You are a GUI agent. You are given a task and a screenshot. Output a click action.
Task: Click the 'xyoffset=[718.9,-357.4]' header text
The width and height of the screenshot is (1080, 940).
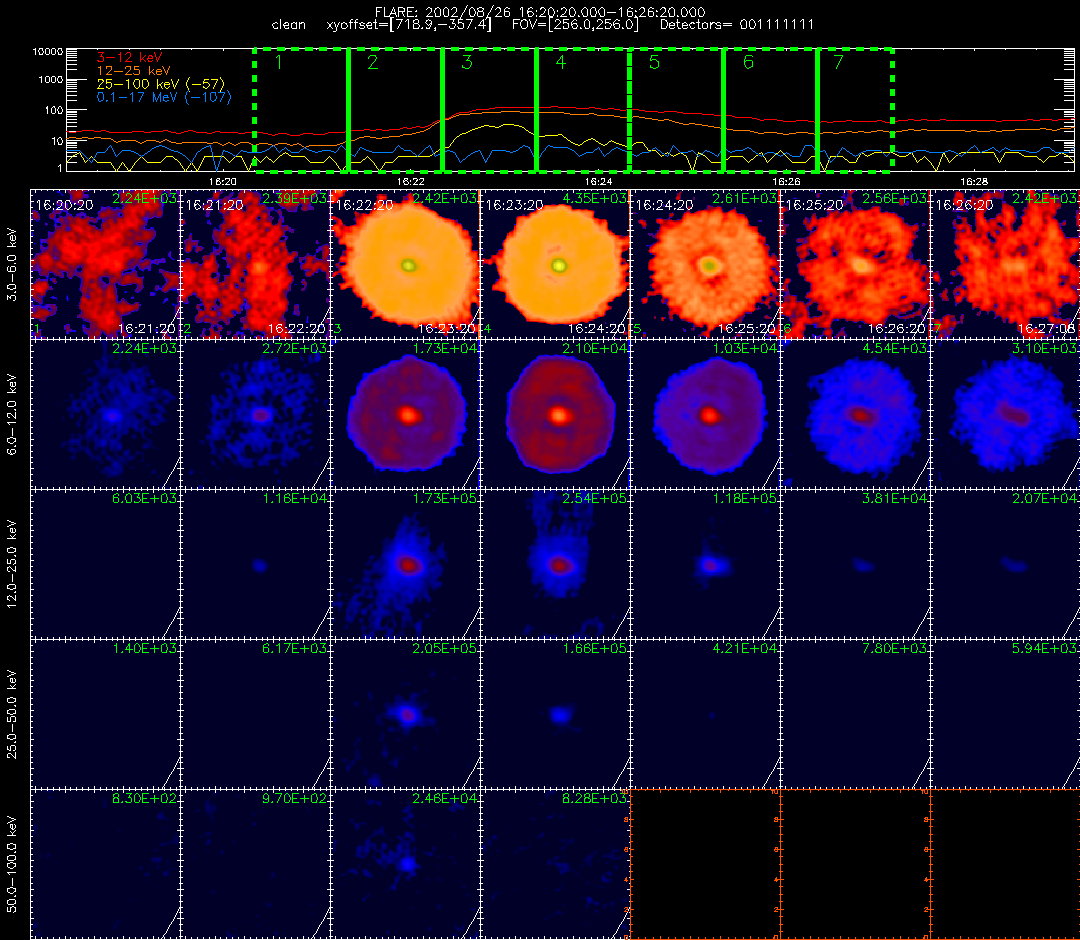tap(409, 25)
